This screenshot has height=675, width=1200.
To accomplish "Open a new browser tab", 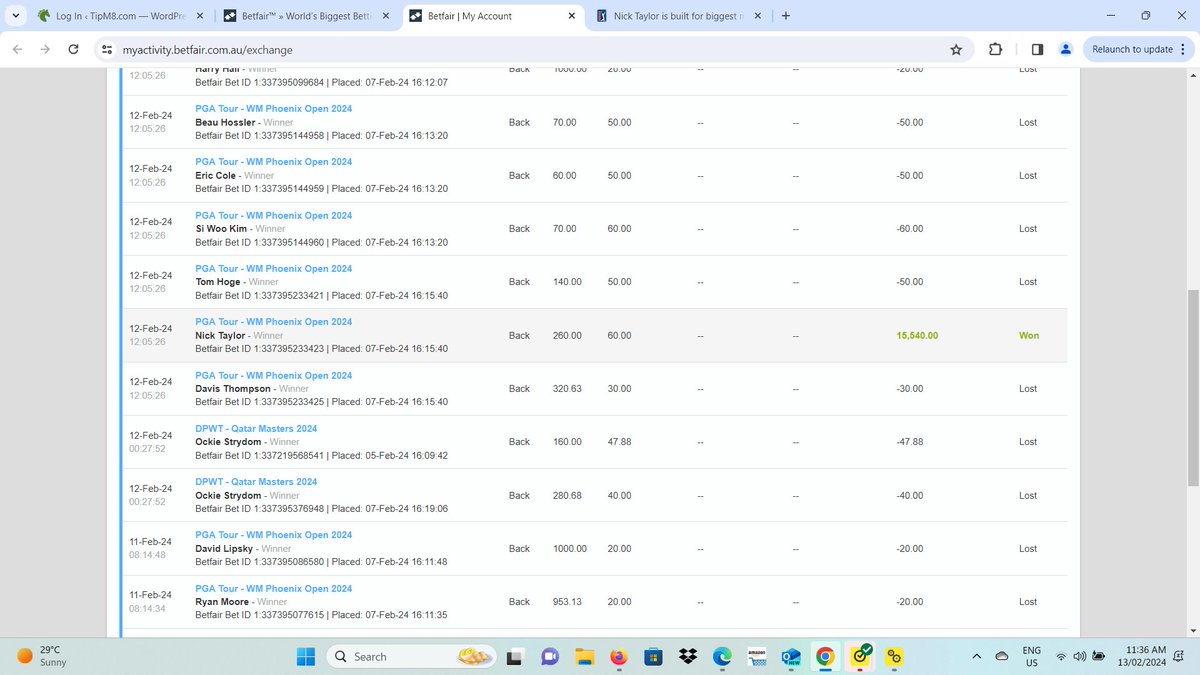I will (x=786, y=16).
